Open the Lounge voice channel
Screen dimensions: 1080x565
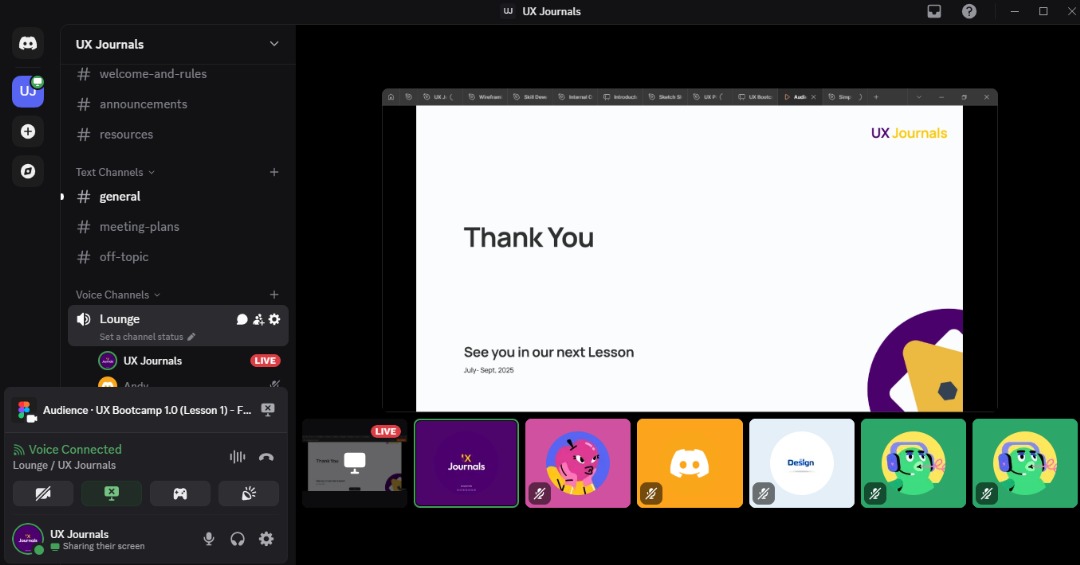(x=119, y=319)
